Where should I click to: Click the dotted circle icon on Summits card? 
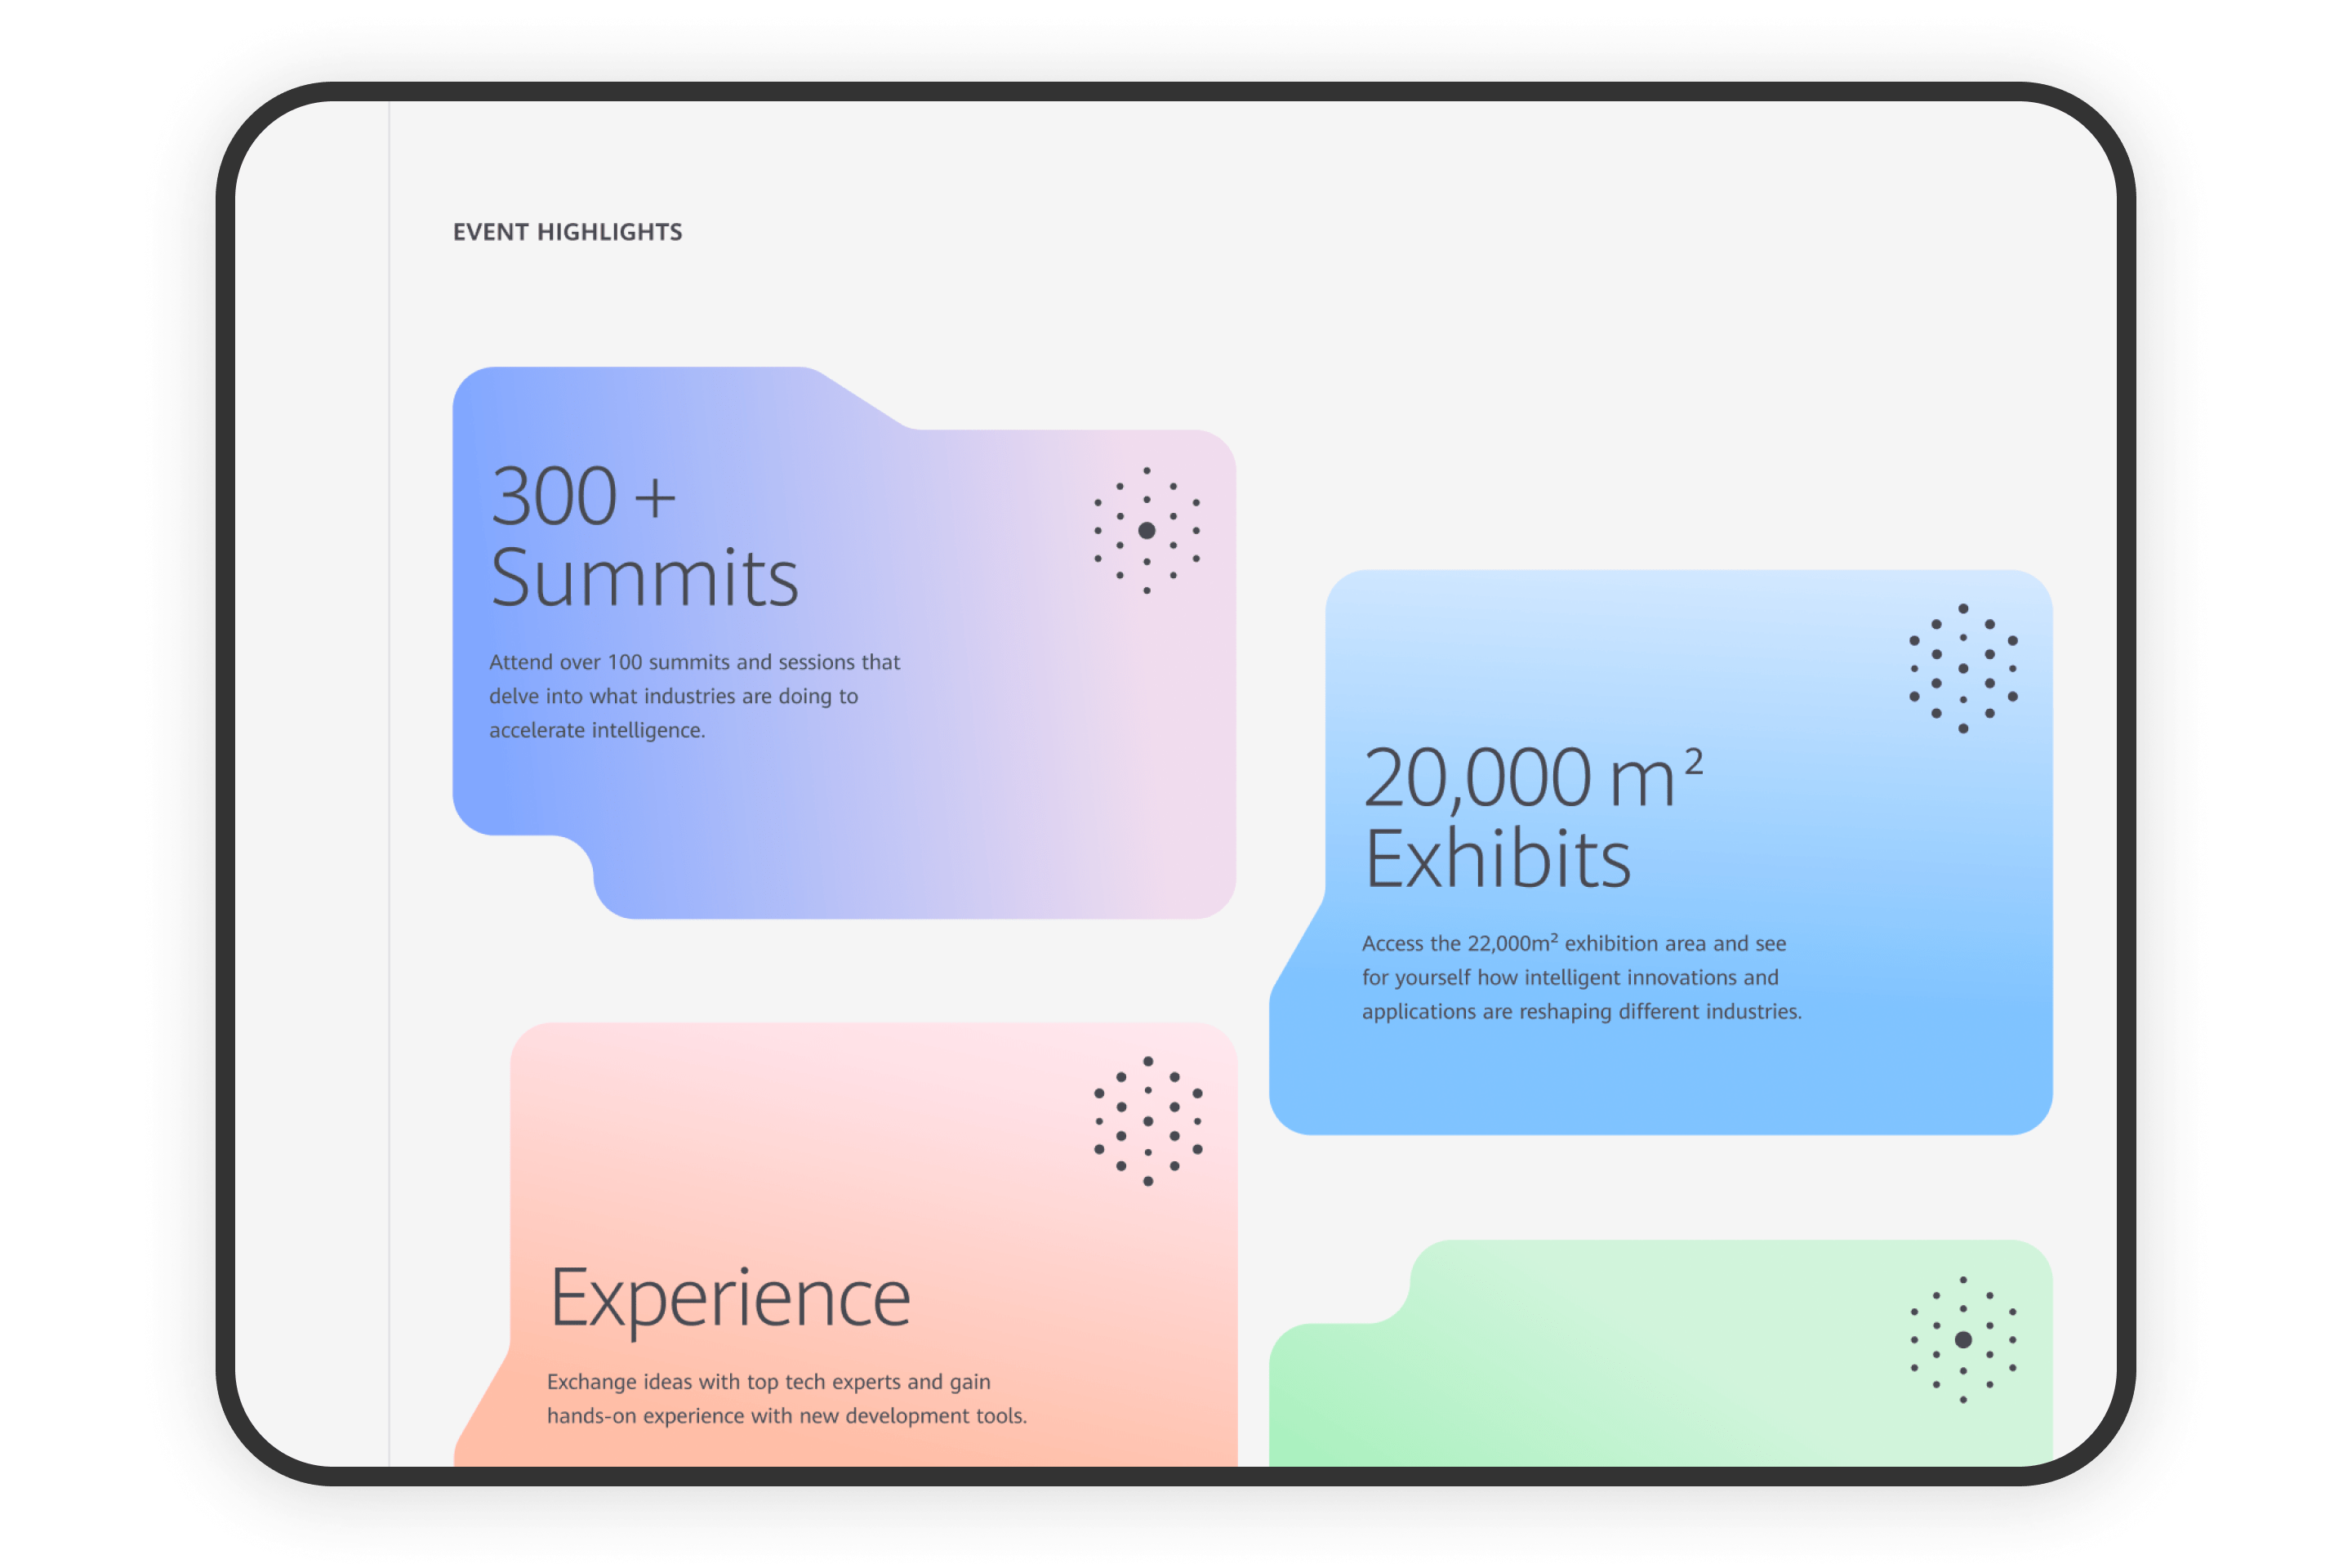(1147, 530)
